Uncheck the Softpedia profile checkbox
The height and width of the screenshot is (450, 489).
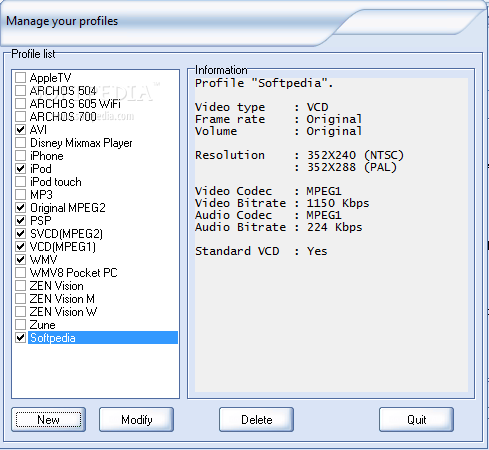click(21, 337)
